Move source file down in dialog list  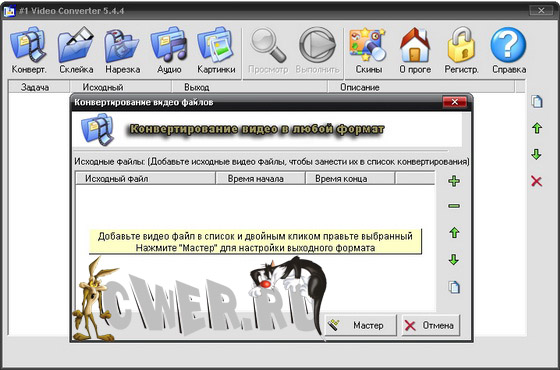coord(454,259)
